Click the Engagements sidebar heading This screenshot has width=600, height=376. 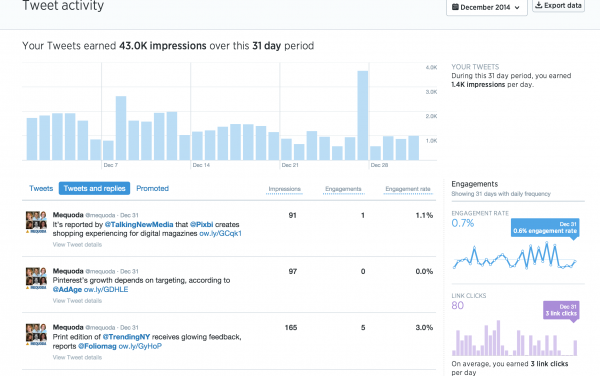click(474, 184)
